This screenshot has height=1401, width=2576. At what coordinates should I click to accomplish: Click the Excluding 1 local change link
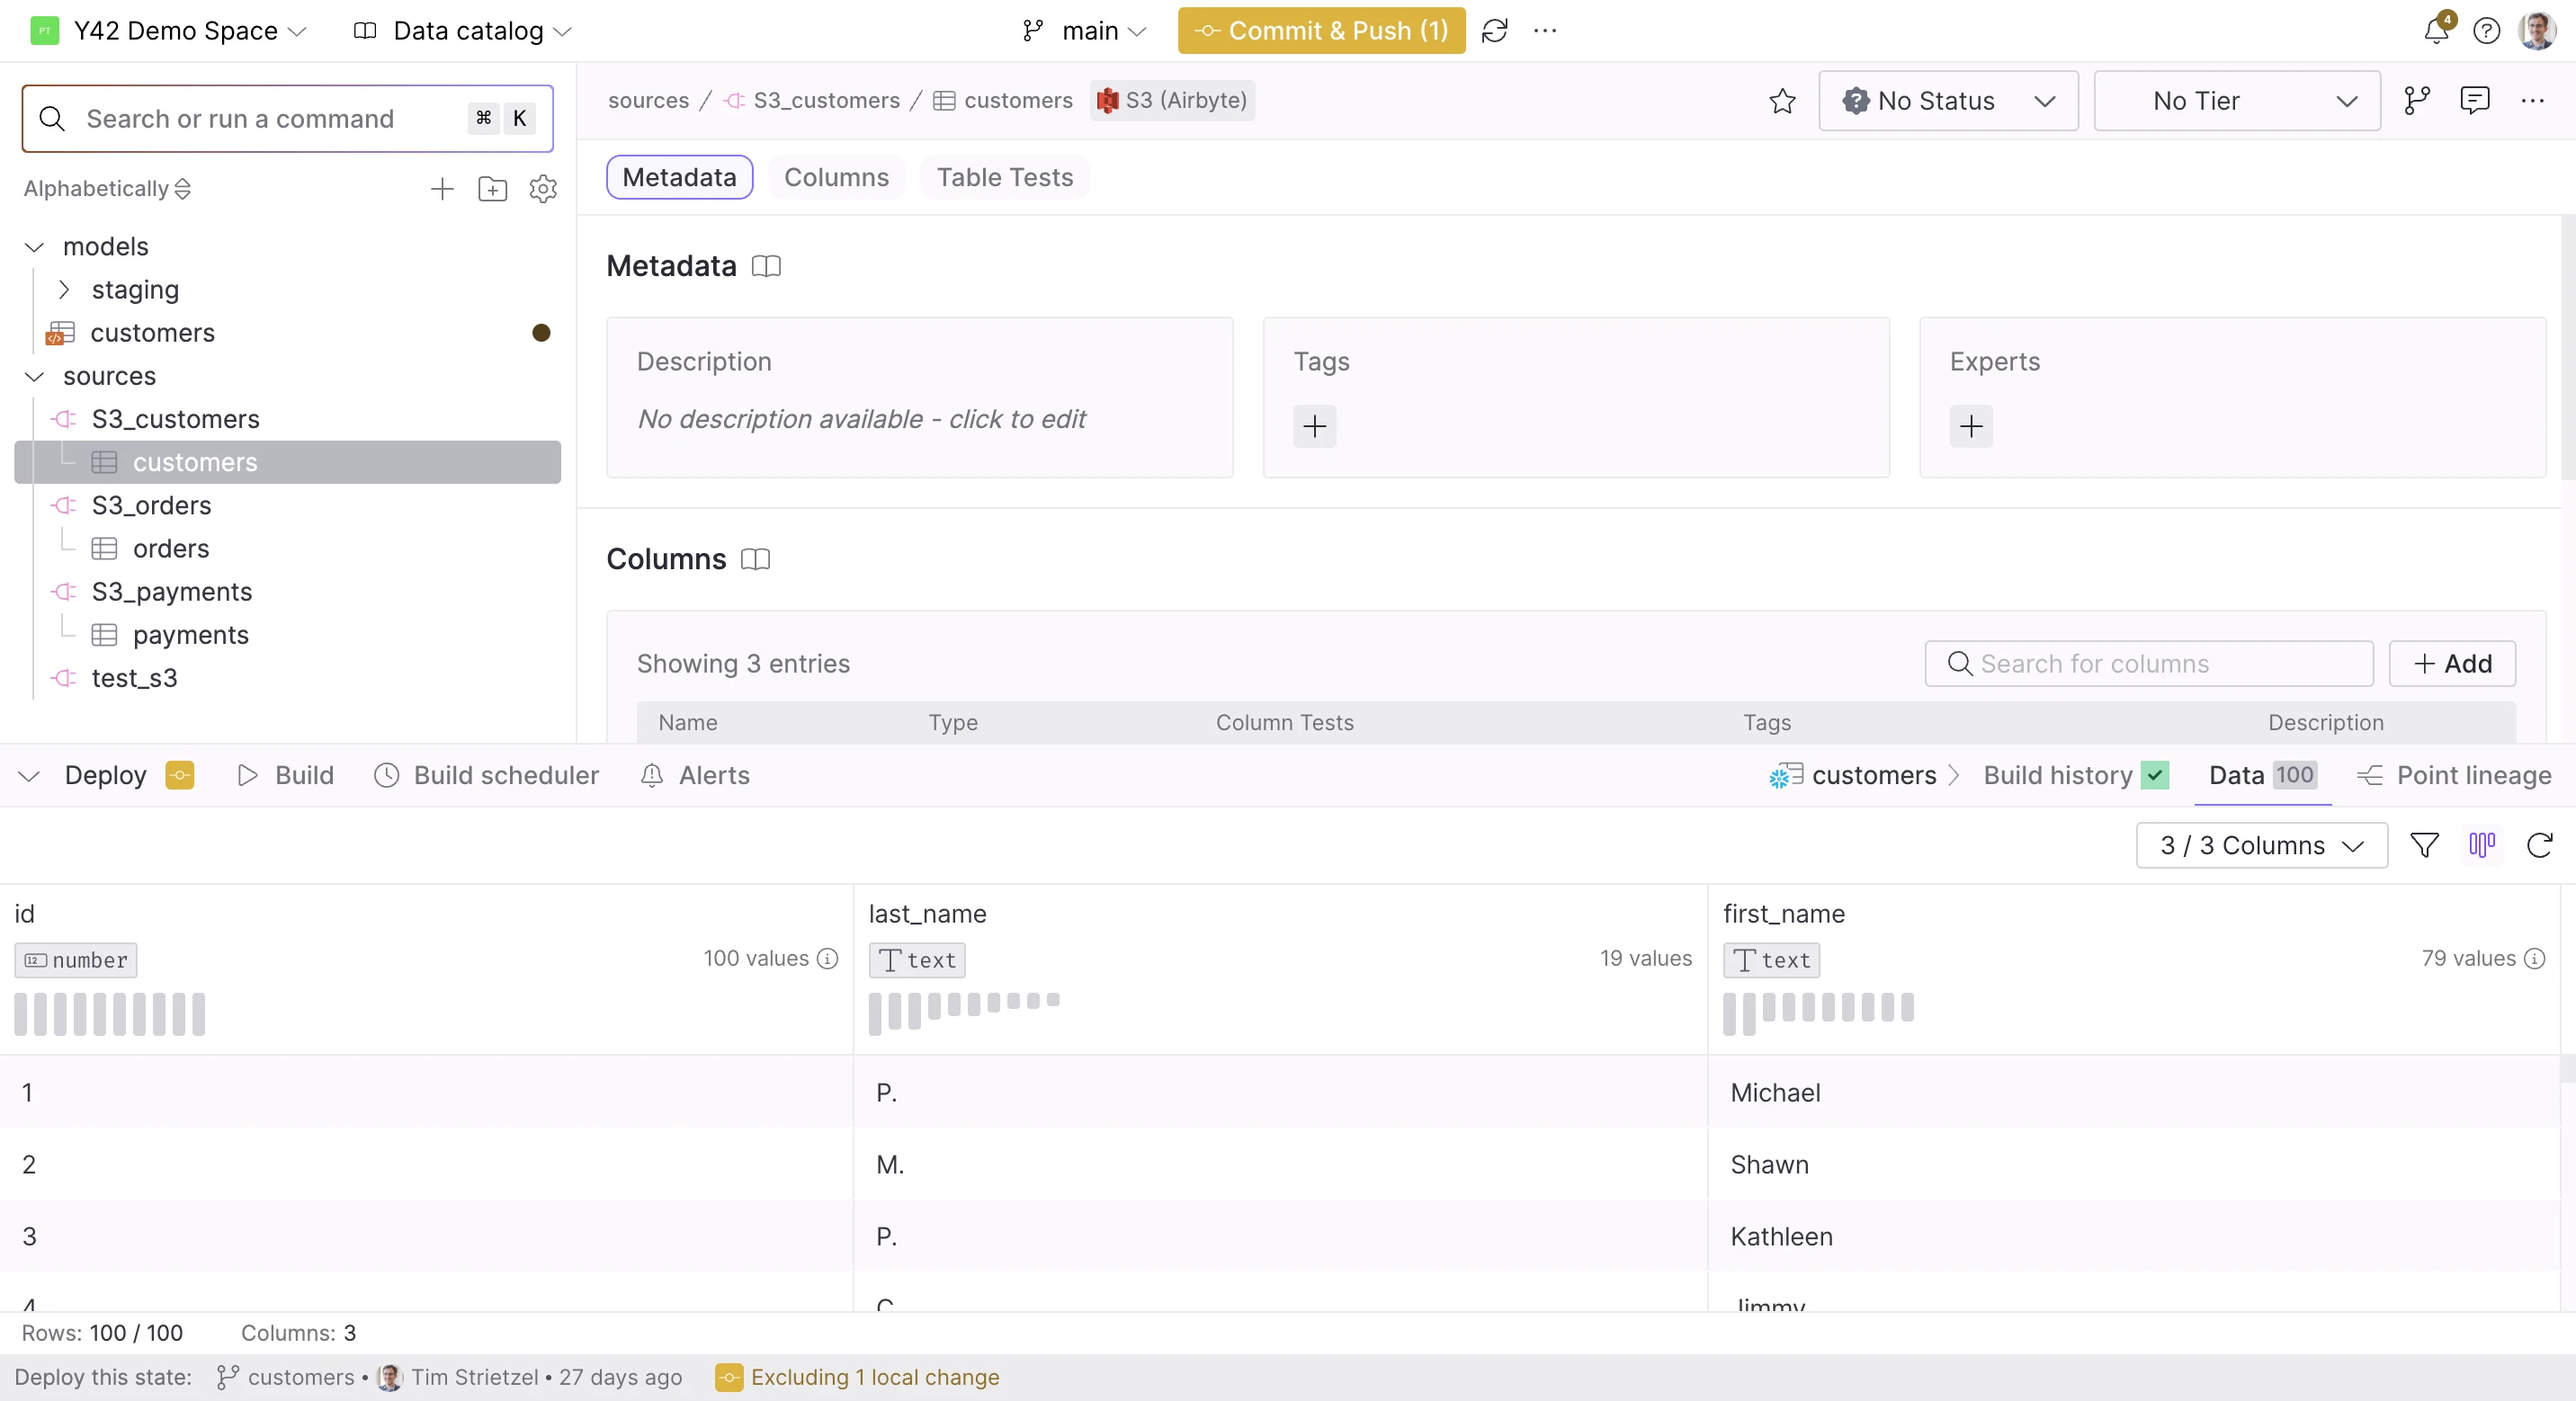pyautogui.click(x=874, y=1377)
